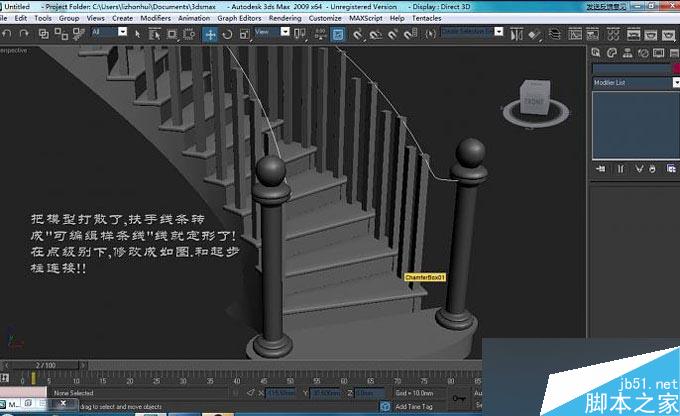Switch to the Hierarchy command panel tab
The image size is (680, 416).
[x=627, y=53]
